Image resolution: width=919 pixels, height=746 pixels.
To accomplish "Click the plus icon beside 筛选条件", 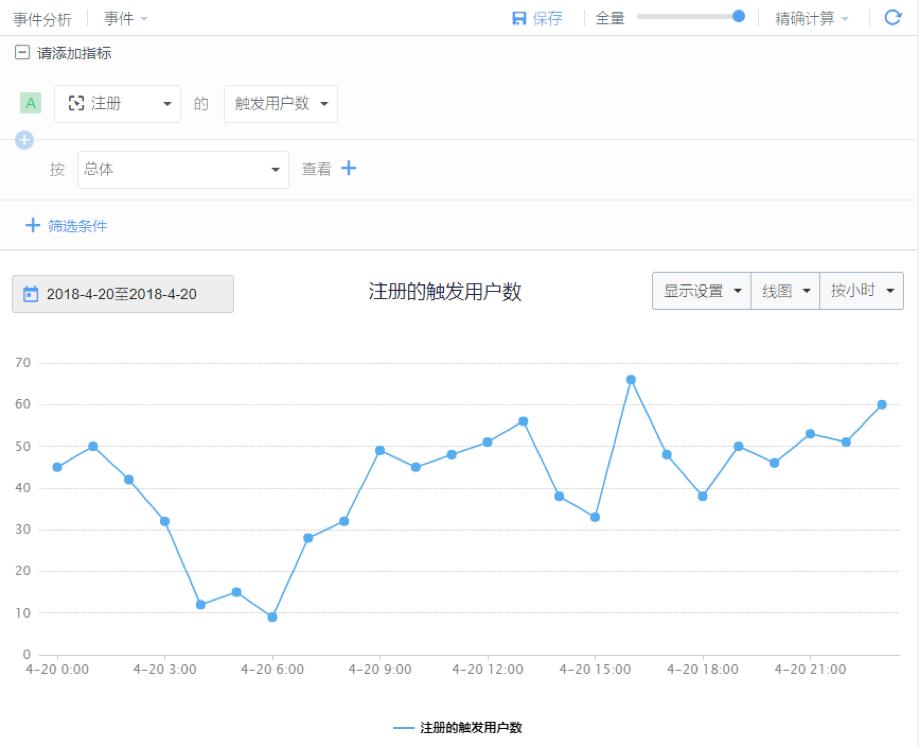I will pos(32,226).
